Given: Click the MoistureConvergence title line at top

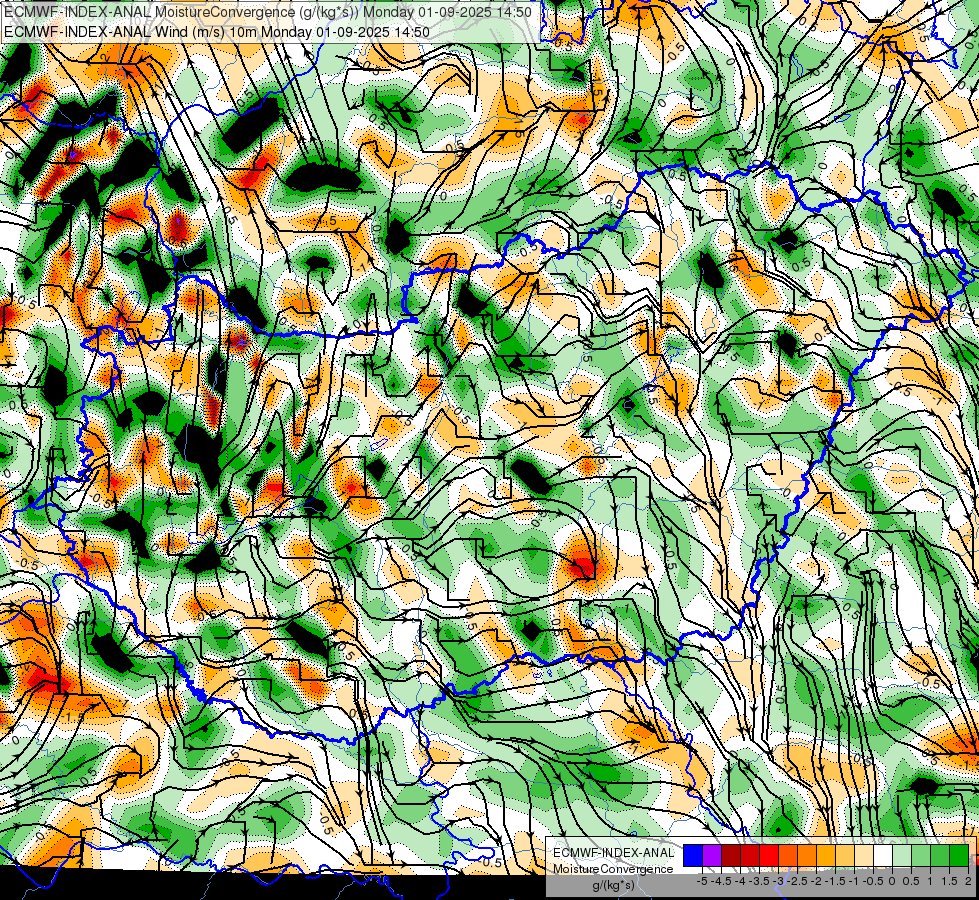Looking at the screenshot, I should pos(267,12).
